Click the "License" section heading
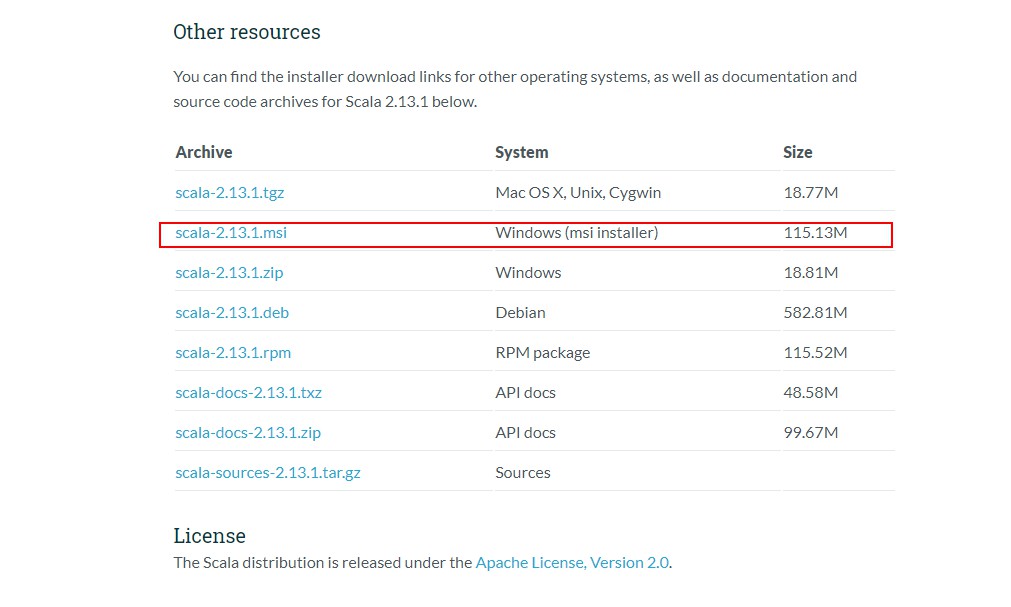This screenshot has width=1011, height=607. (209, 536)
